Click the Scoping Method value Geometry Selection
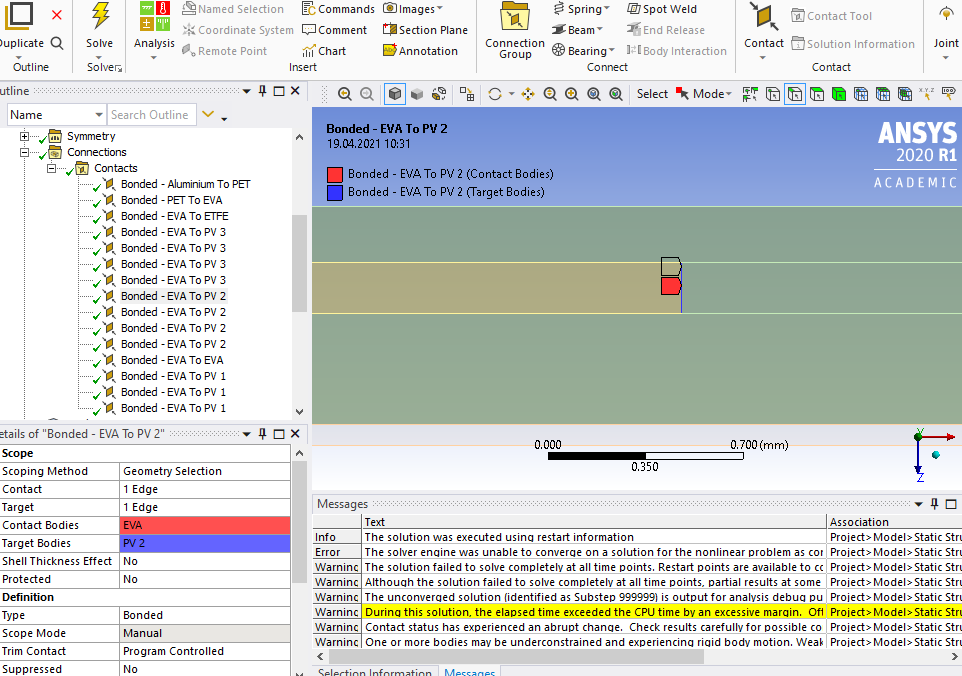Image resolution: width=962 pixels, height=676 pixels. pyautogui.click(x=204, y=471)
